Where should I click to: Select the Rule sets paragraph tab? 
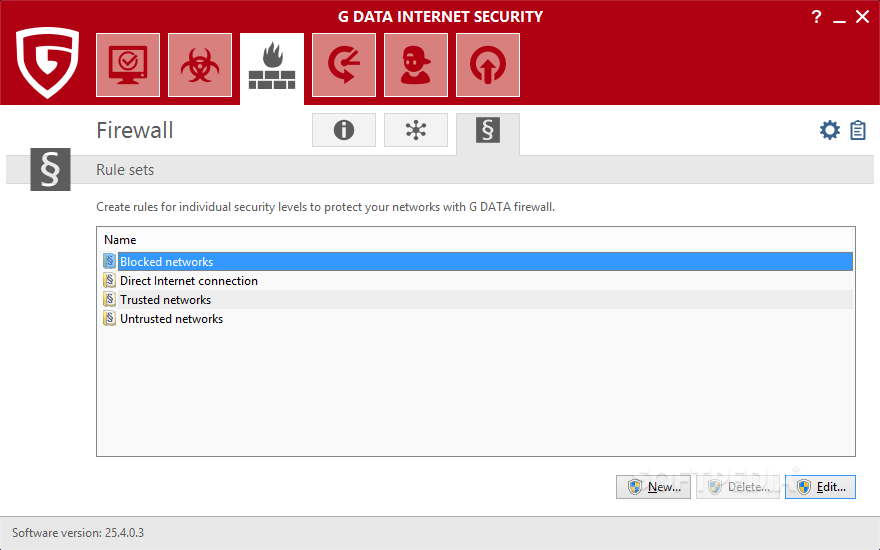[488, 132]
